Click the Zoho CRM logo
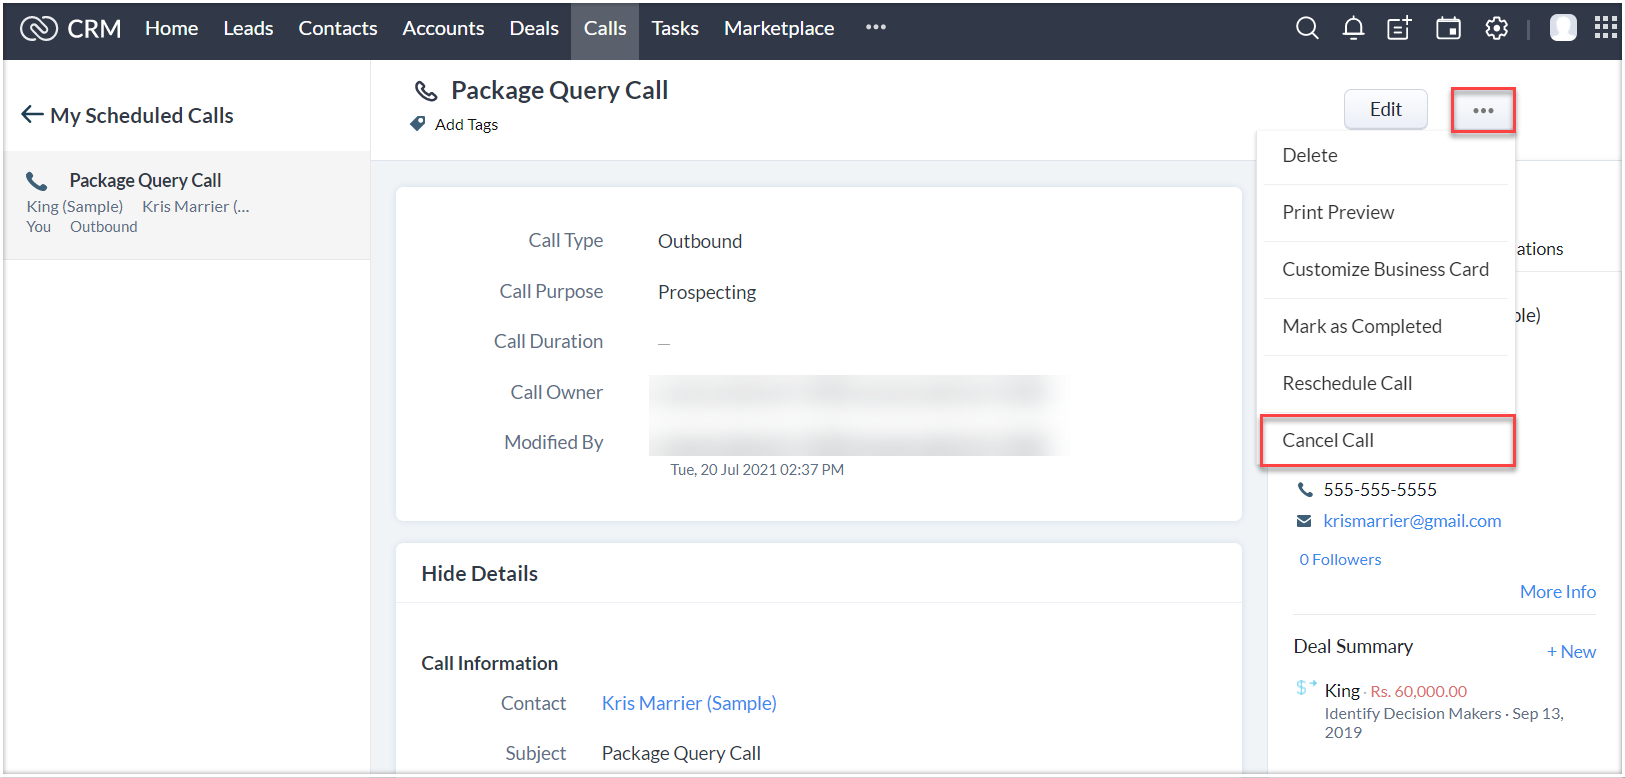Viewport: 1625px width, 778px height. [x=40, y=28]
